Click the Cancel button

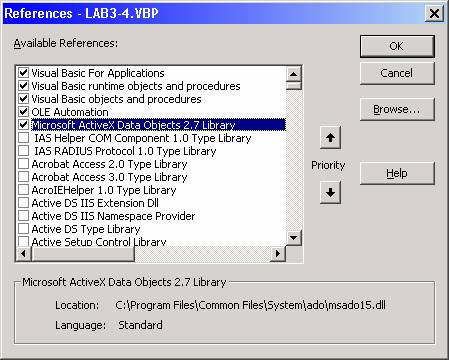[397, 73]
